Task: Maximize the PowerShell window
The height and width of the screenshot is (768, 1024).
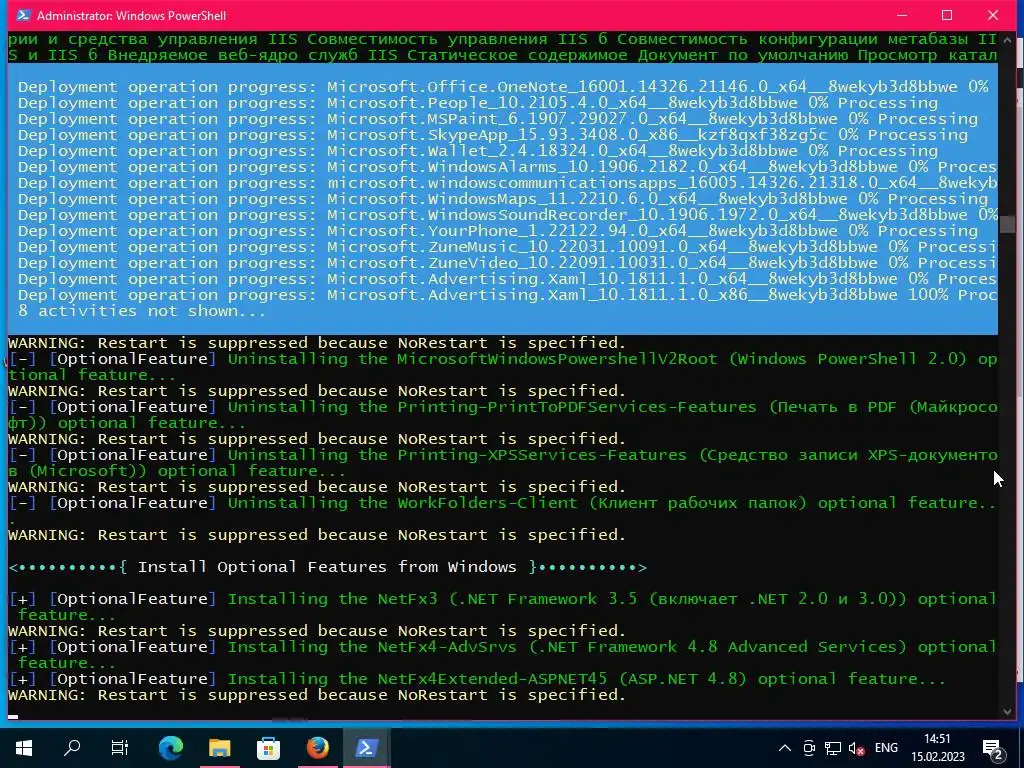Action: [x=947, y=15]
